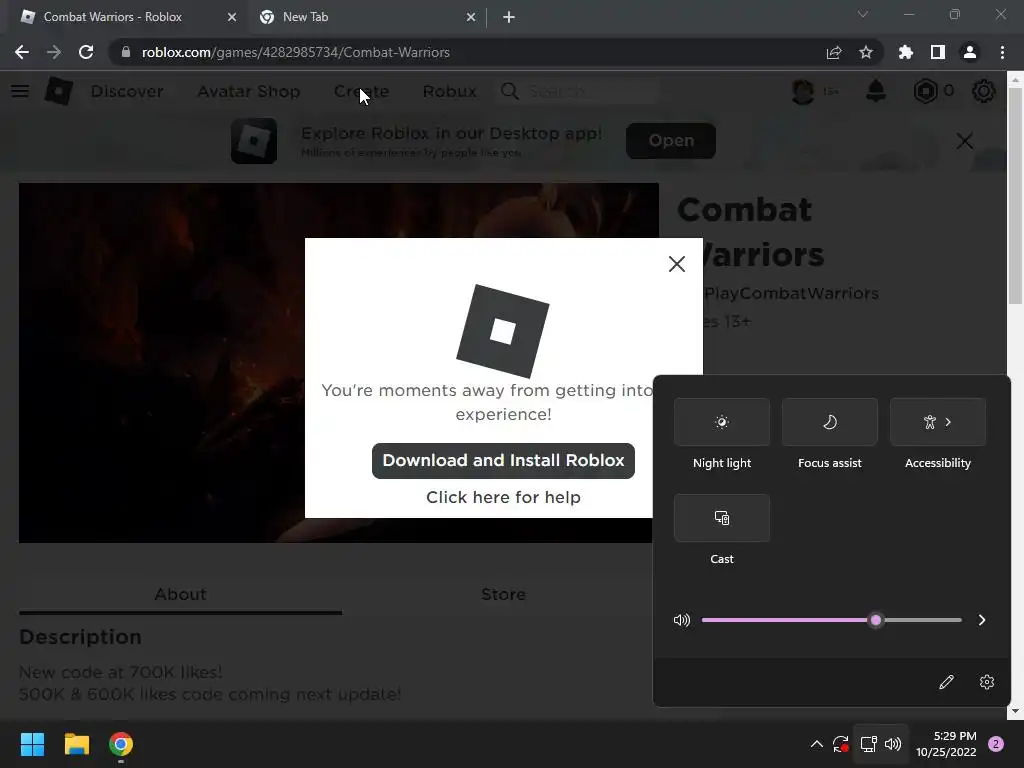Switch to the About tab

(x=180, y=594)
